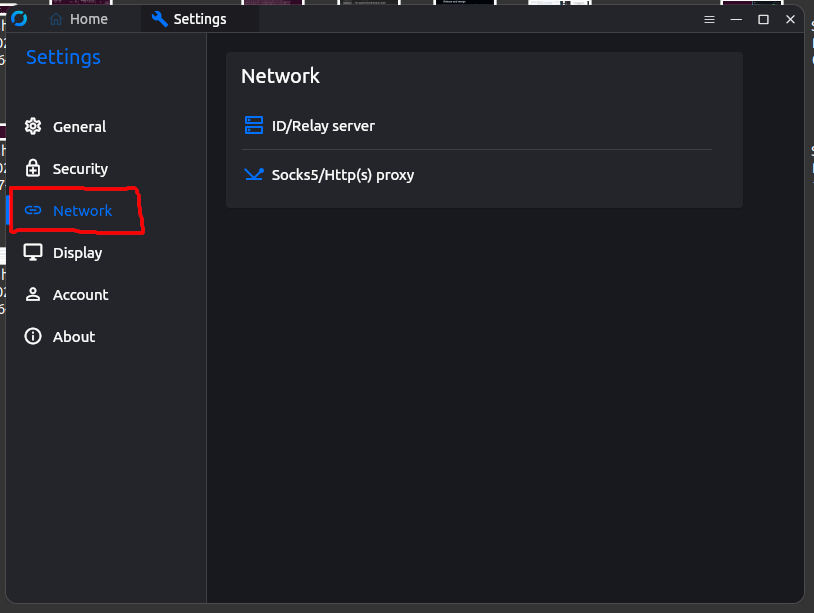Open the Account settings section
The image size is (814, 613).
tap(80, 295)
